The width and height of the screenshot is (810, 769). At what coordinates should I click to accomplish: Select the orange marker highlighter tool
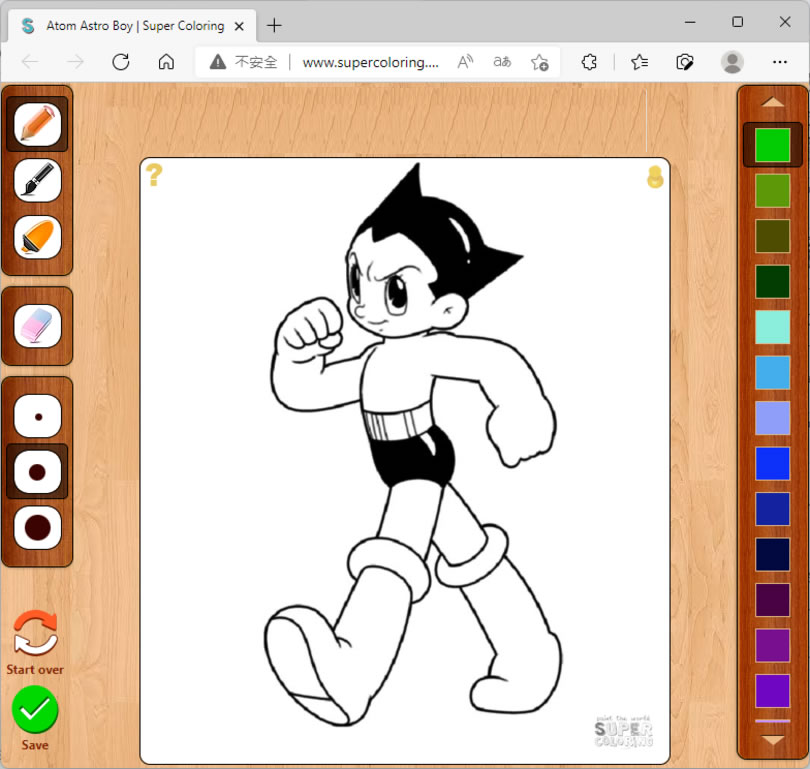pyautogui.click(x=37, y=237)
